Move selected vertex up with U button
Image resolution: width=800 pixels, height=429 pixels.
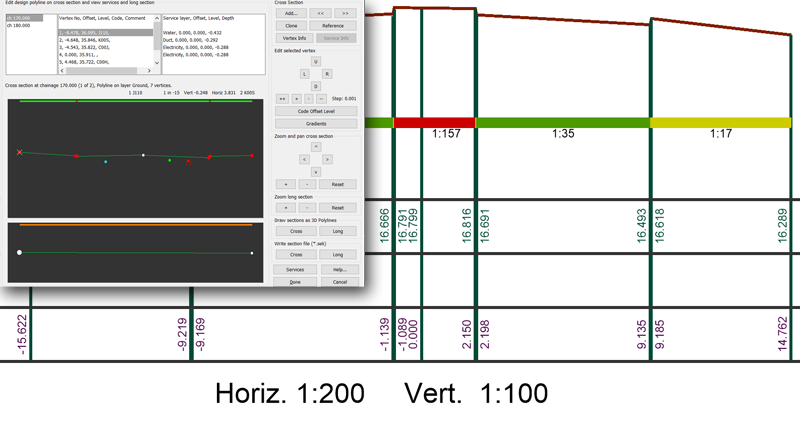[315, 61]
